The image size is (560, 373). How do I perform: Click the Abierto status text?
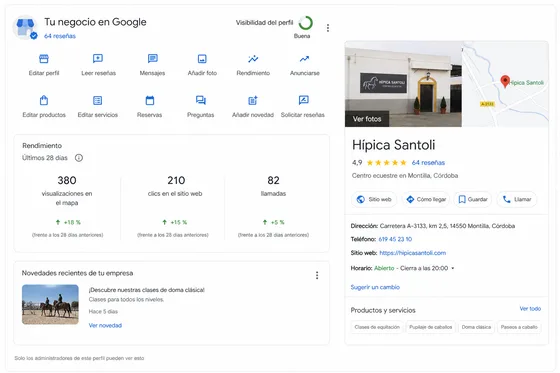click(384, 268)
